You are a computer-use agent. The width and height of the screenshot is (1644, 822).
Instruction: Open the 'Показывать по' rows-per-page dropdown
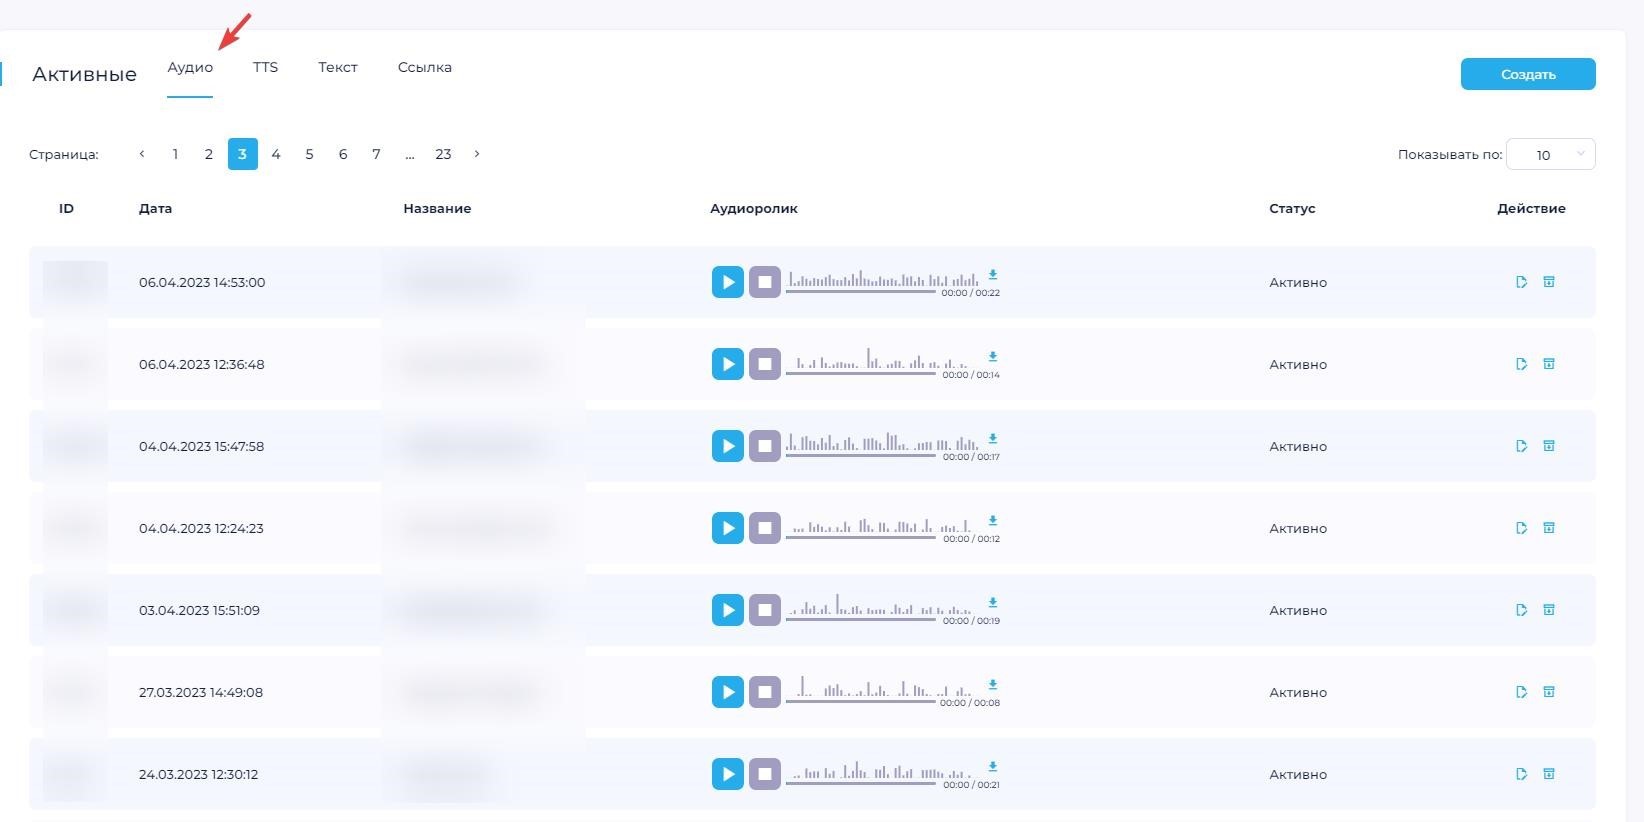click(1550, 154)
